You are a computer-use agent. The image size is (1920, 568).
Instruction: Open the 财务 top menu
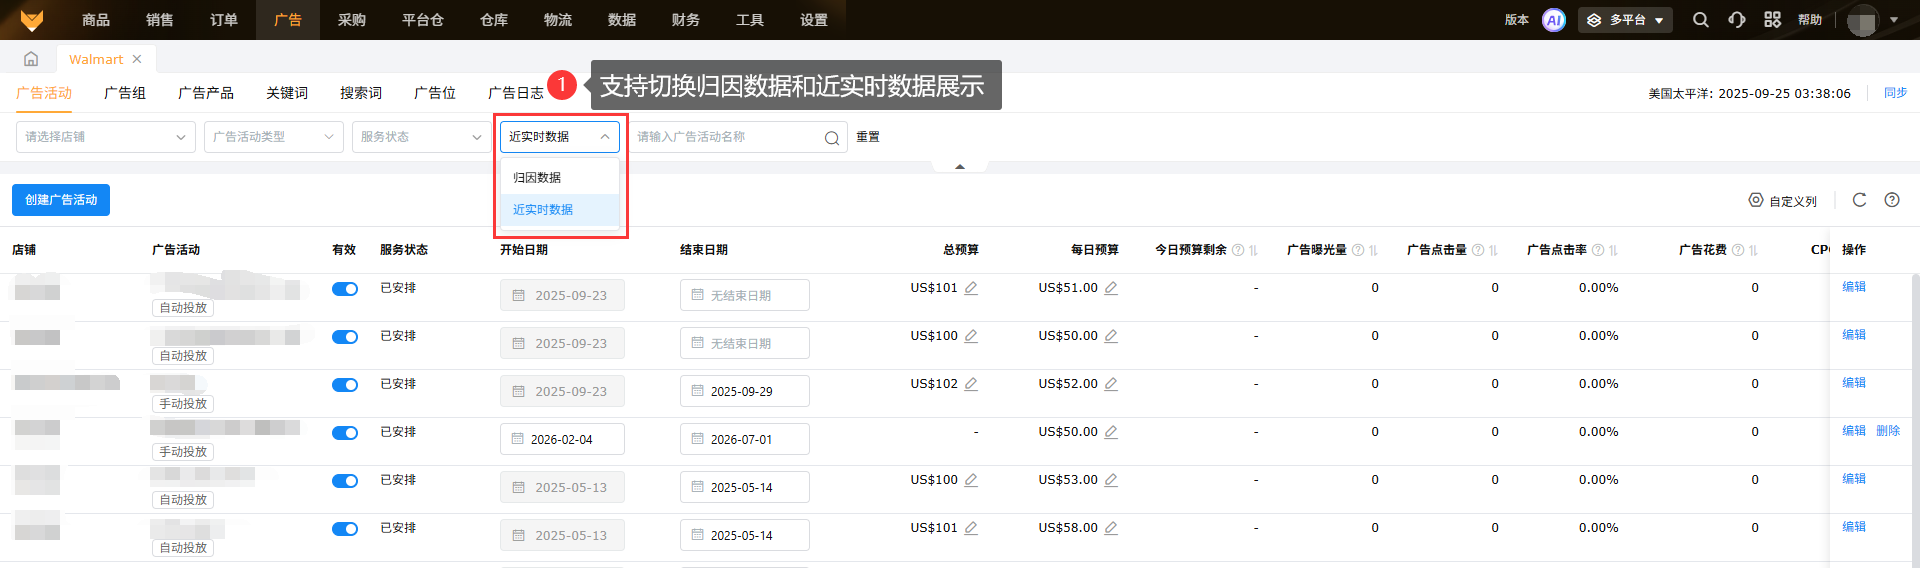686,20
